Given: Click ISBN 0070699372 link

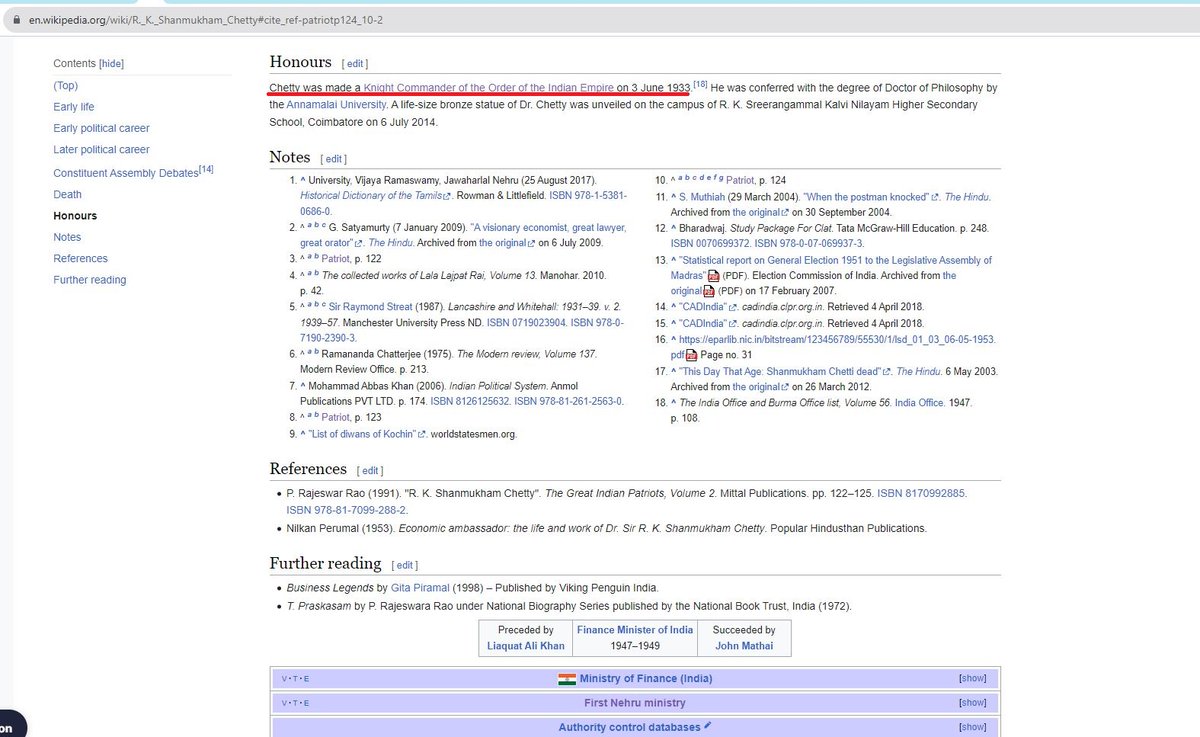Looking at the screenshot, I should pos(712,243).
